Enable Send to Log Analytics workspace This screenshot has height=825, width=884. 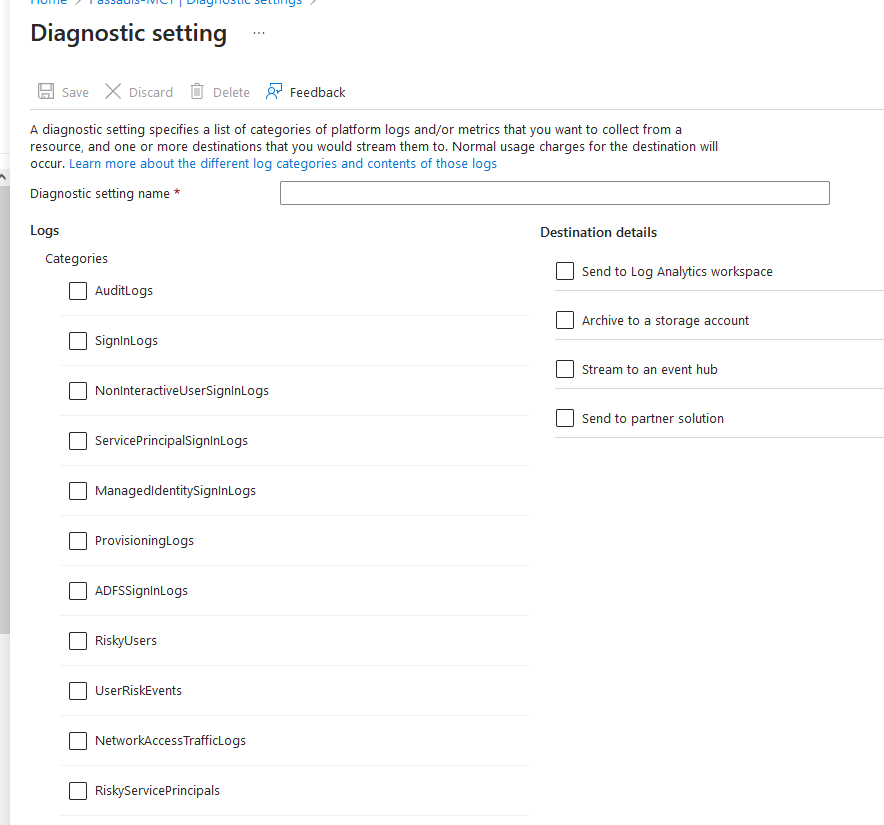pos(565,271)
